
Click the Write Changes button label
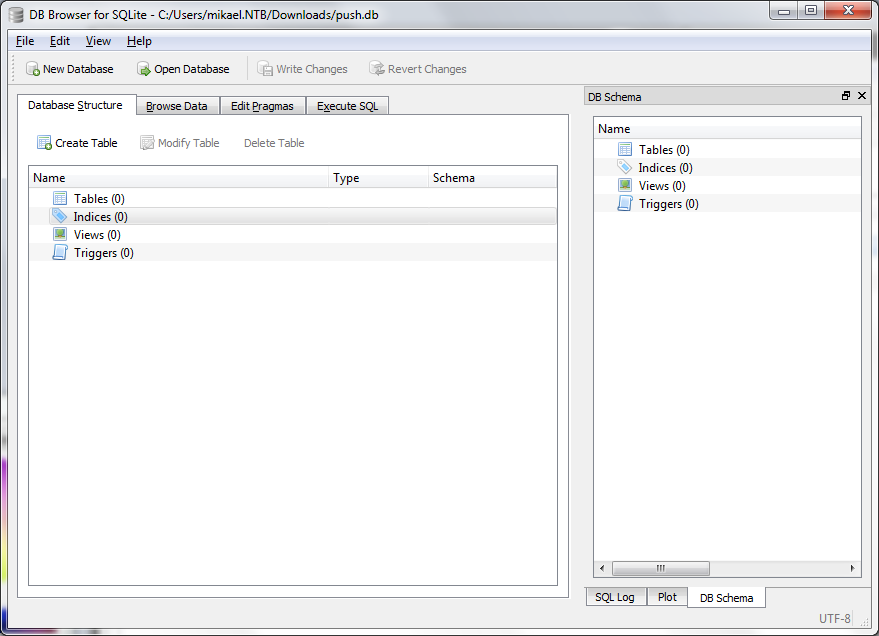[x=312, y=69]
